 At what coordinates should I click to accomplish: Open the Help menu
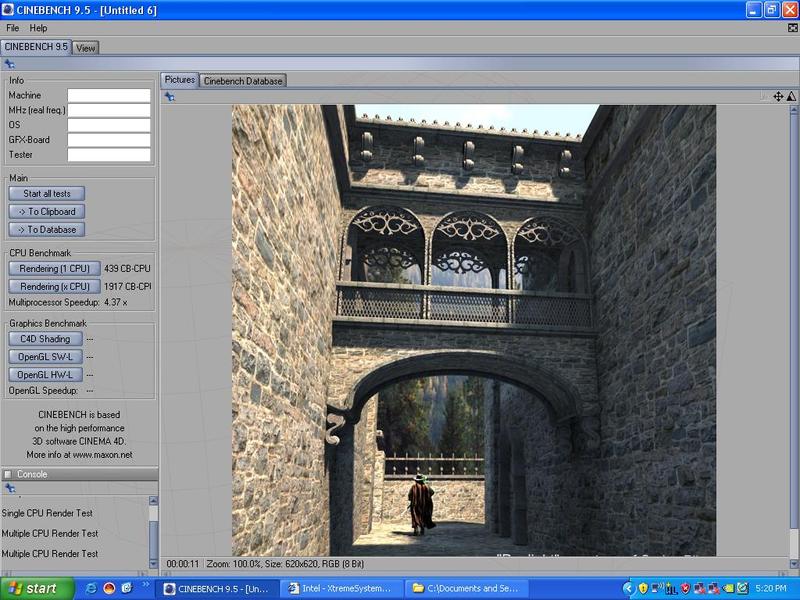point(38,28)
